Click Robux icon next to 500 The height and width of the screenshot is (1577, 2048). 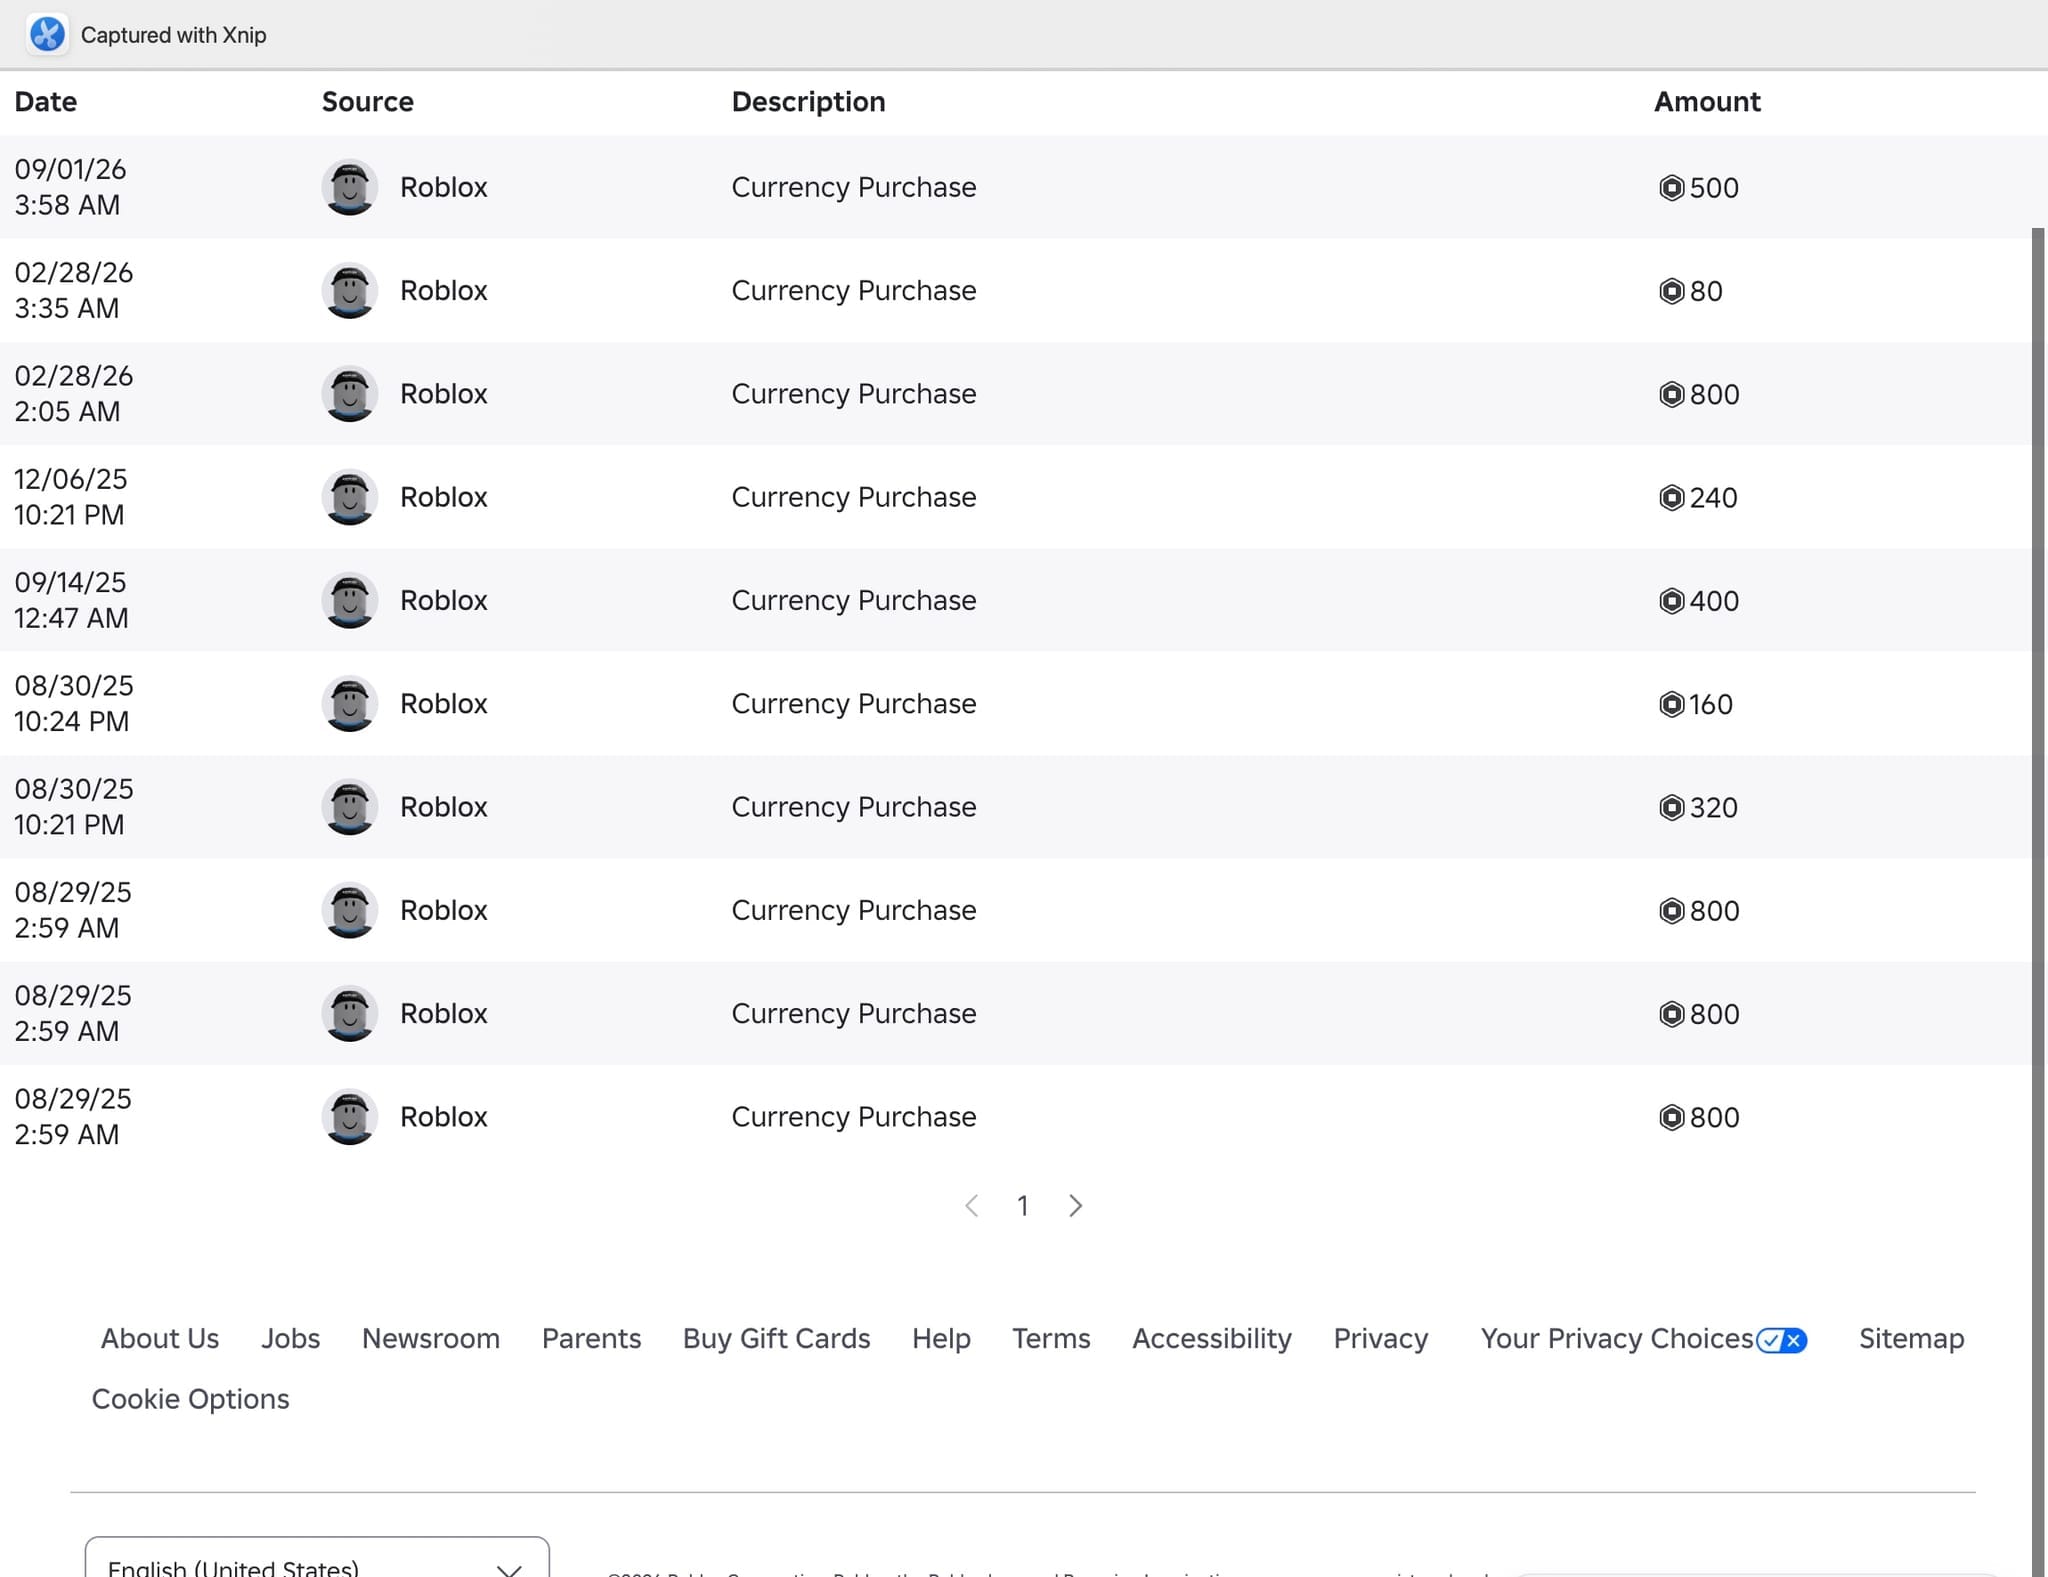click(x=1671, y=188)
